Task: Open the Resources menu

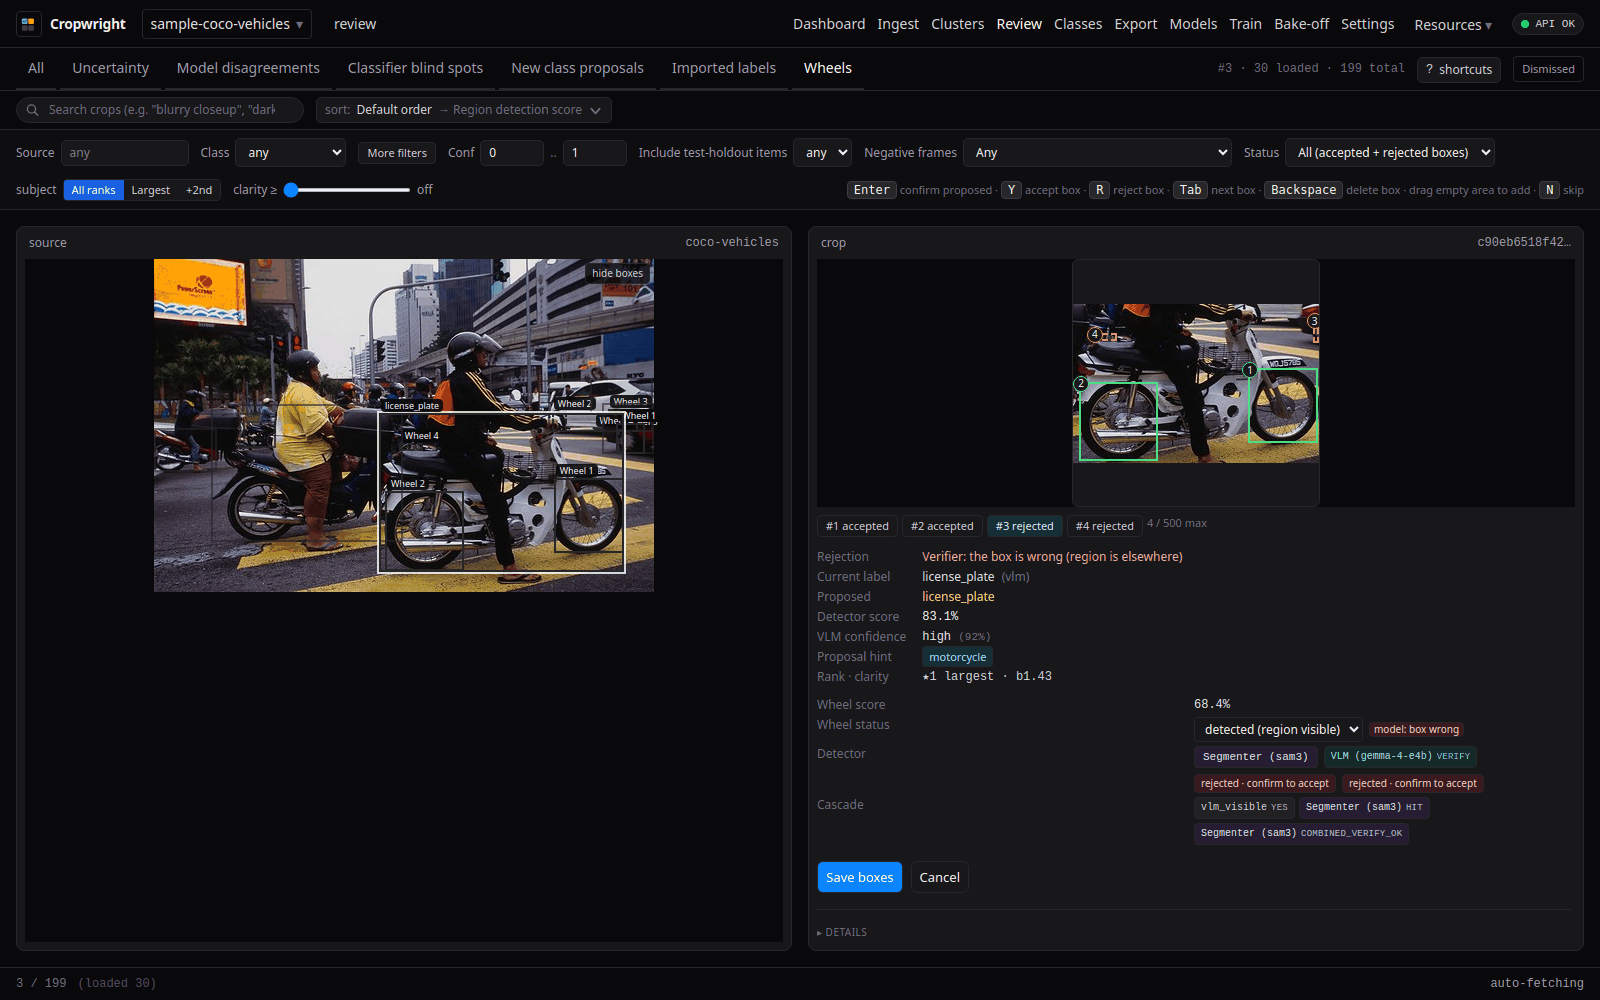Action: 1452,24
